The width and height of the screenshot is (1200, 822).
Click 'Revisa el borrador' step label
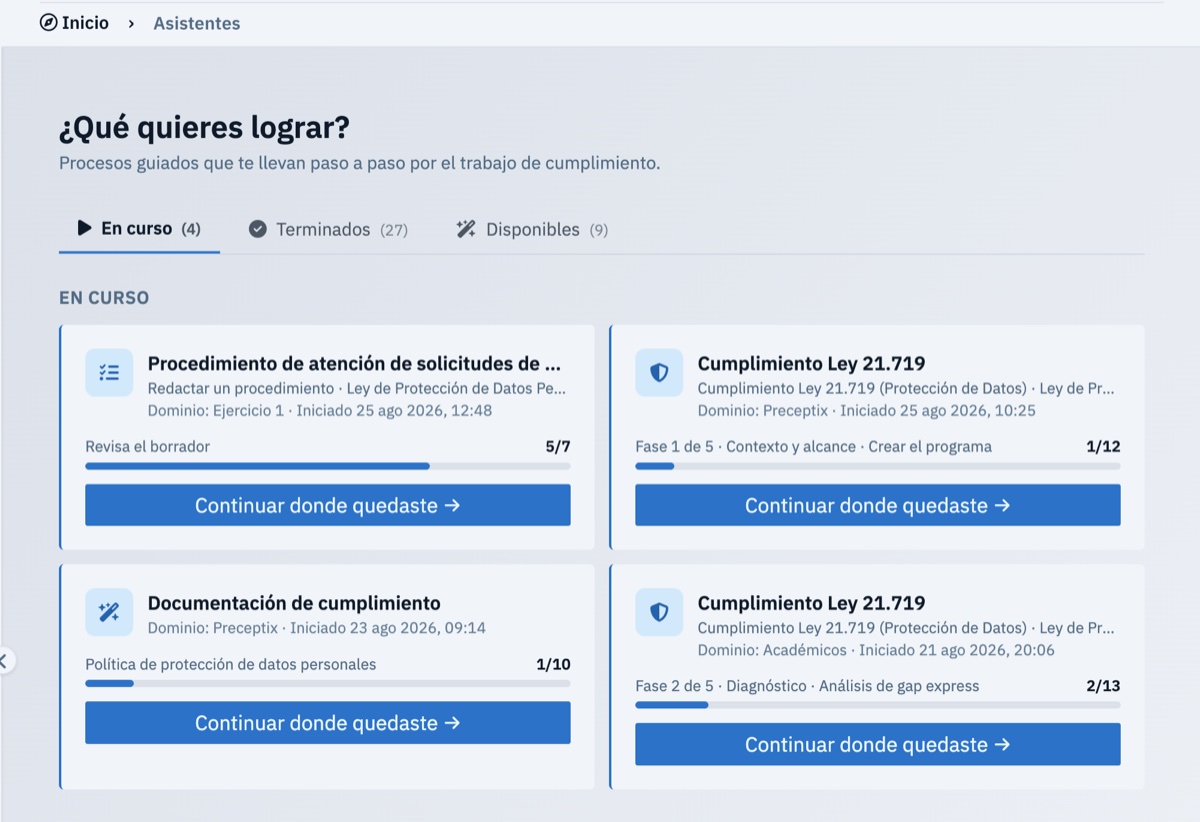(148, 446)
